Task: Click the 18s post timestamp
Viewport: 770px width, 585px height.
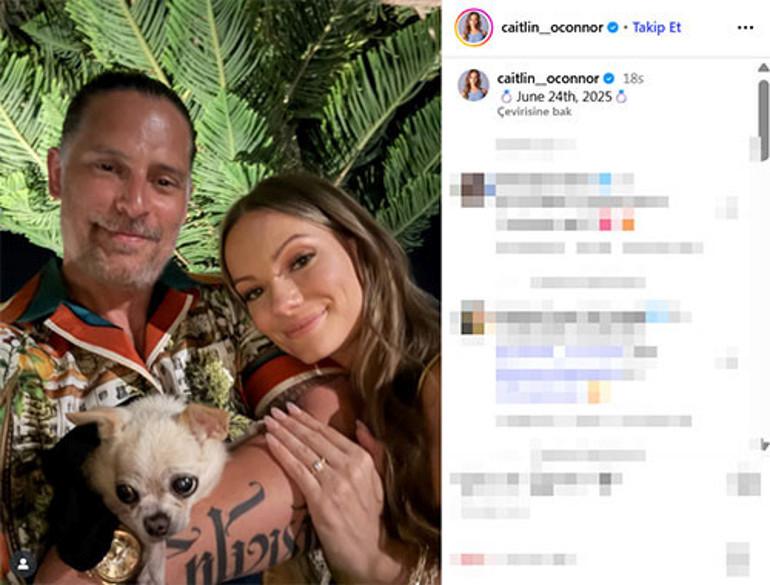Action: pos(633,79)
